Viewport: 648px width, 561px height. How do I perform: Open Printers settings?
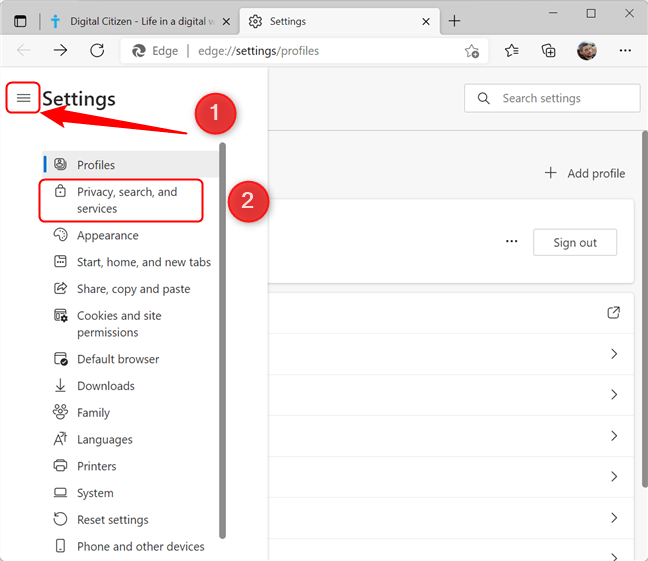coord(130,466)
